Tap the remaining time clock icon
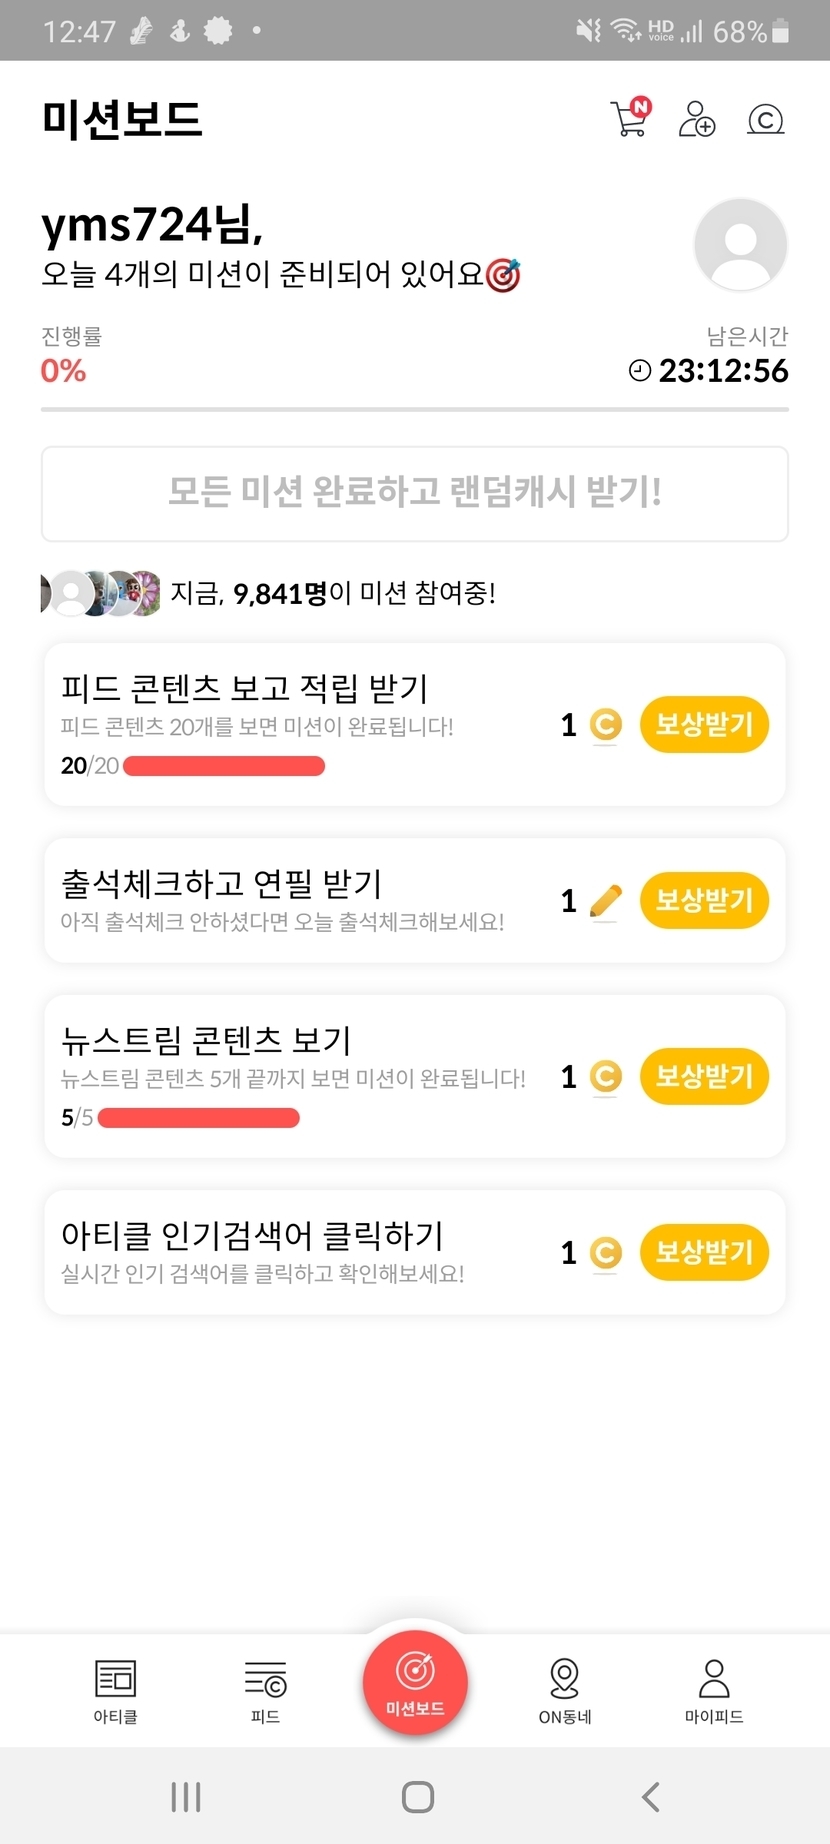The image size is (830, 1844). point(640,371)
